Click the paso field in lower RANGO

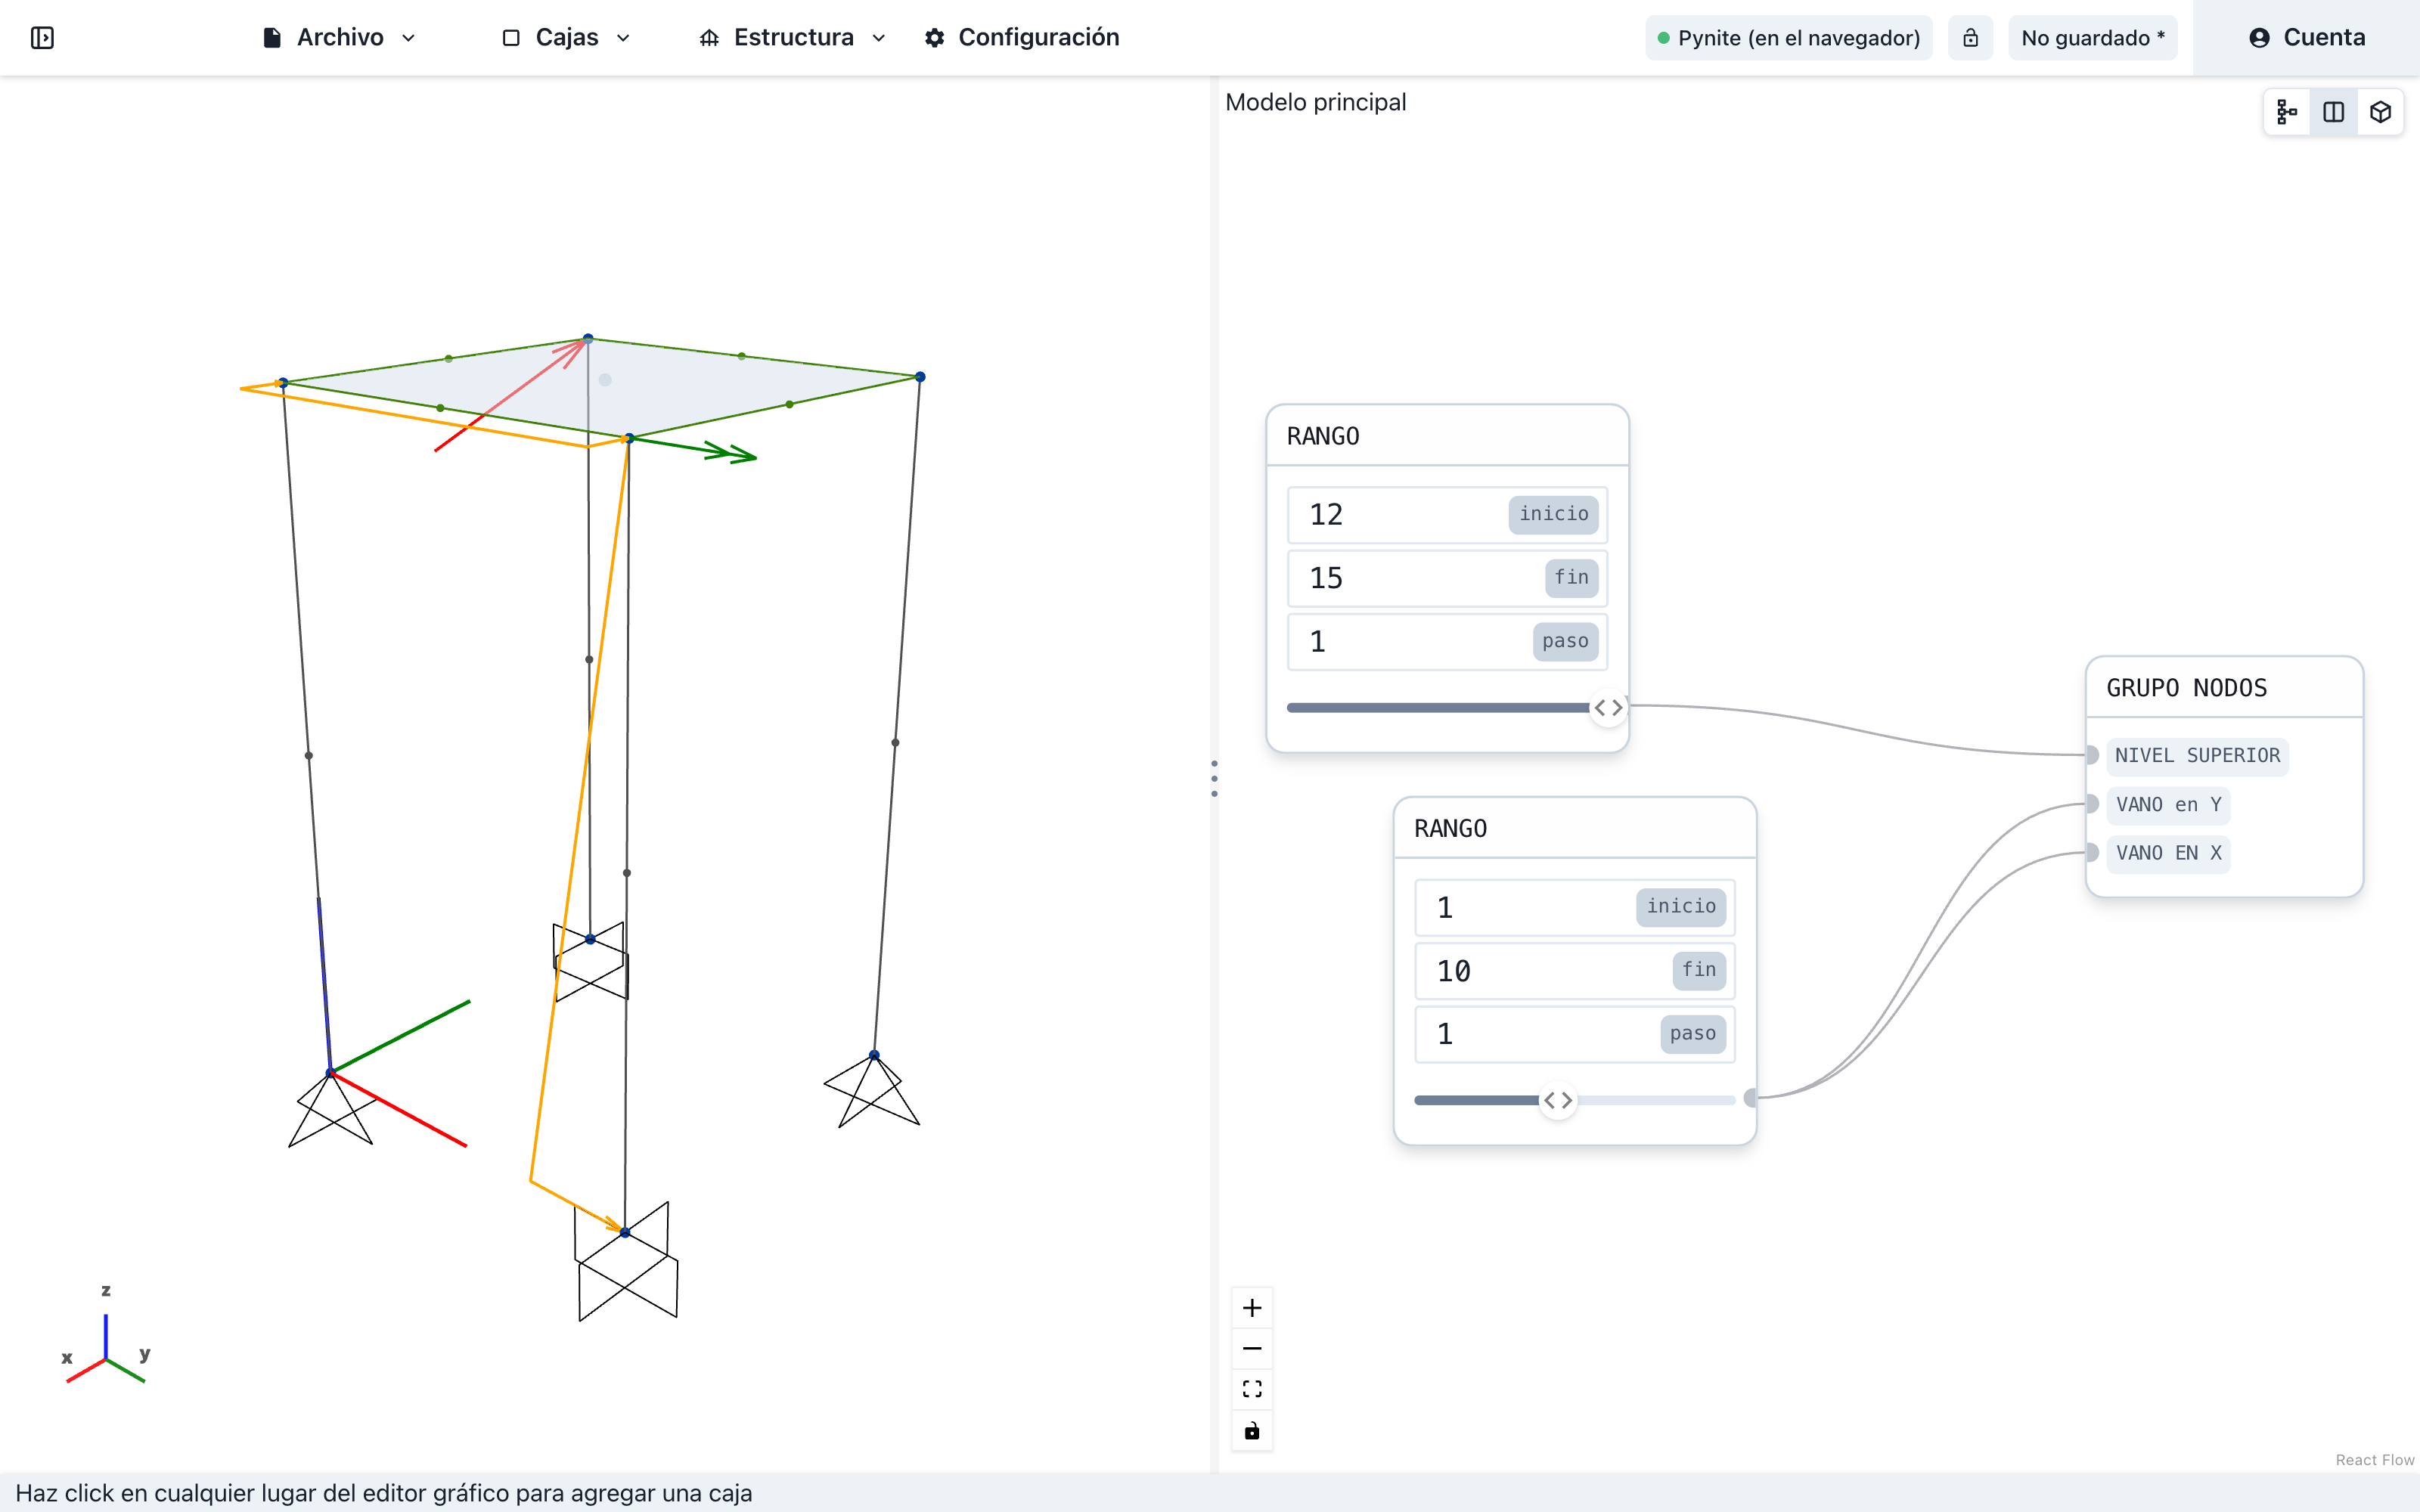tap(1575, 1034)
